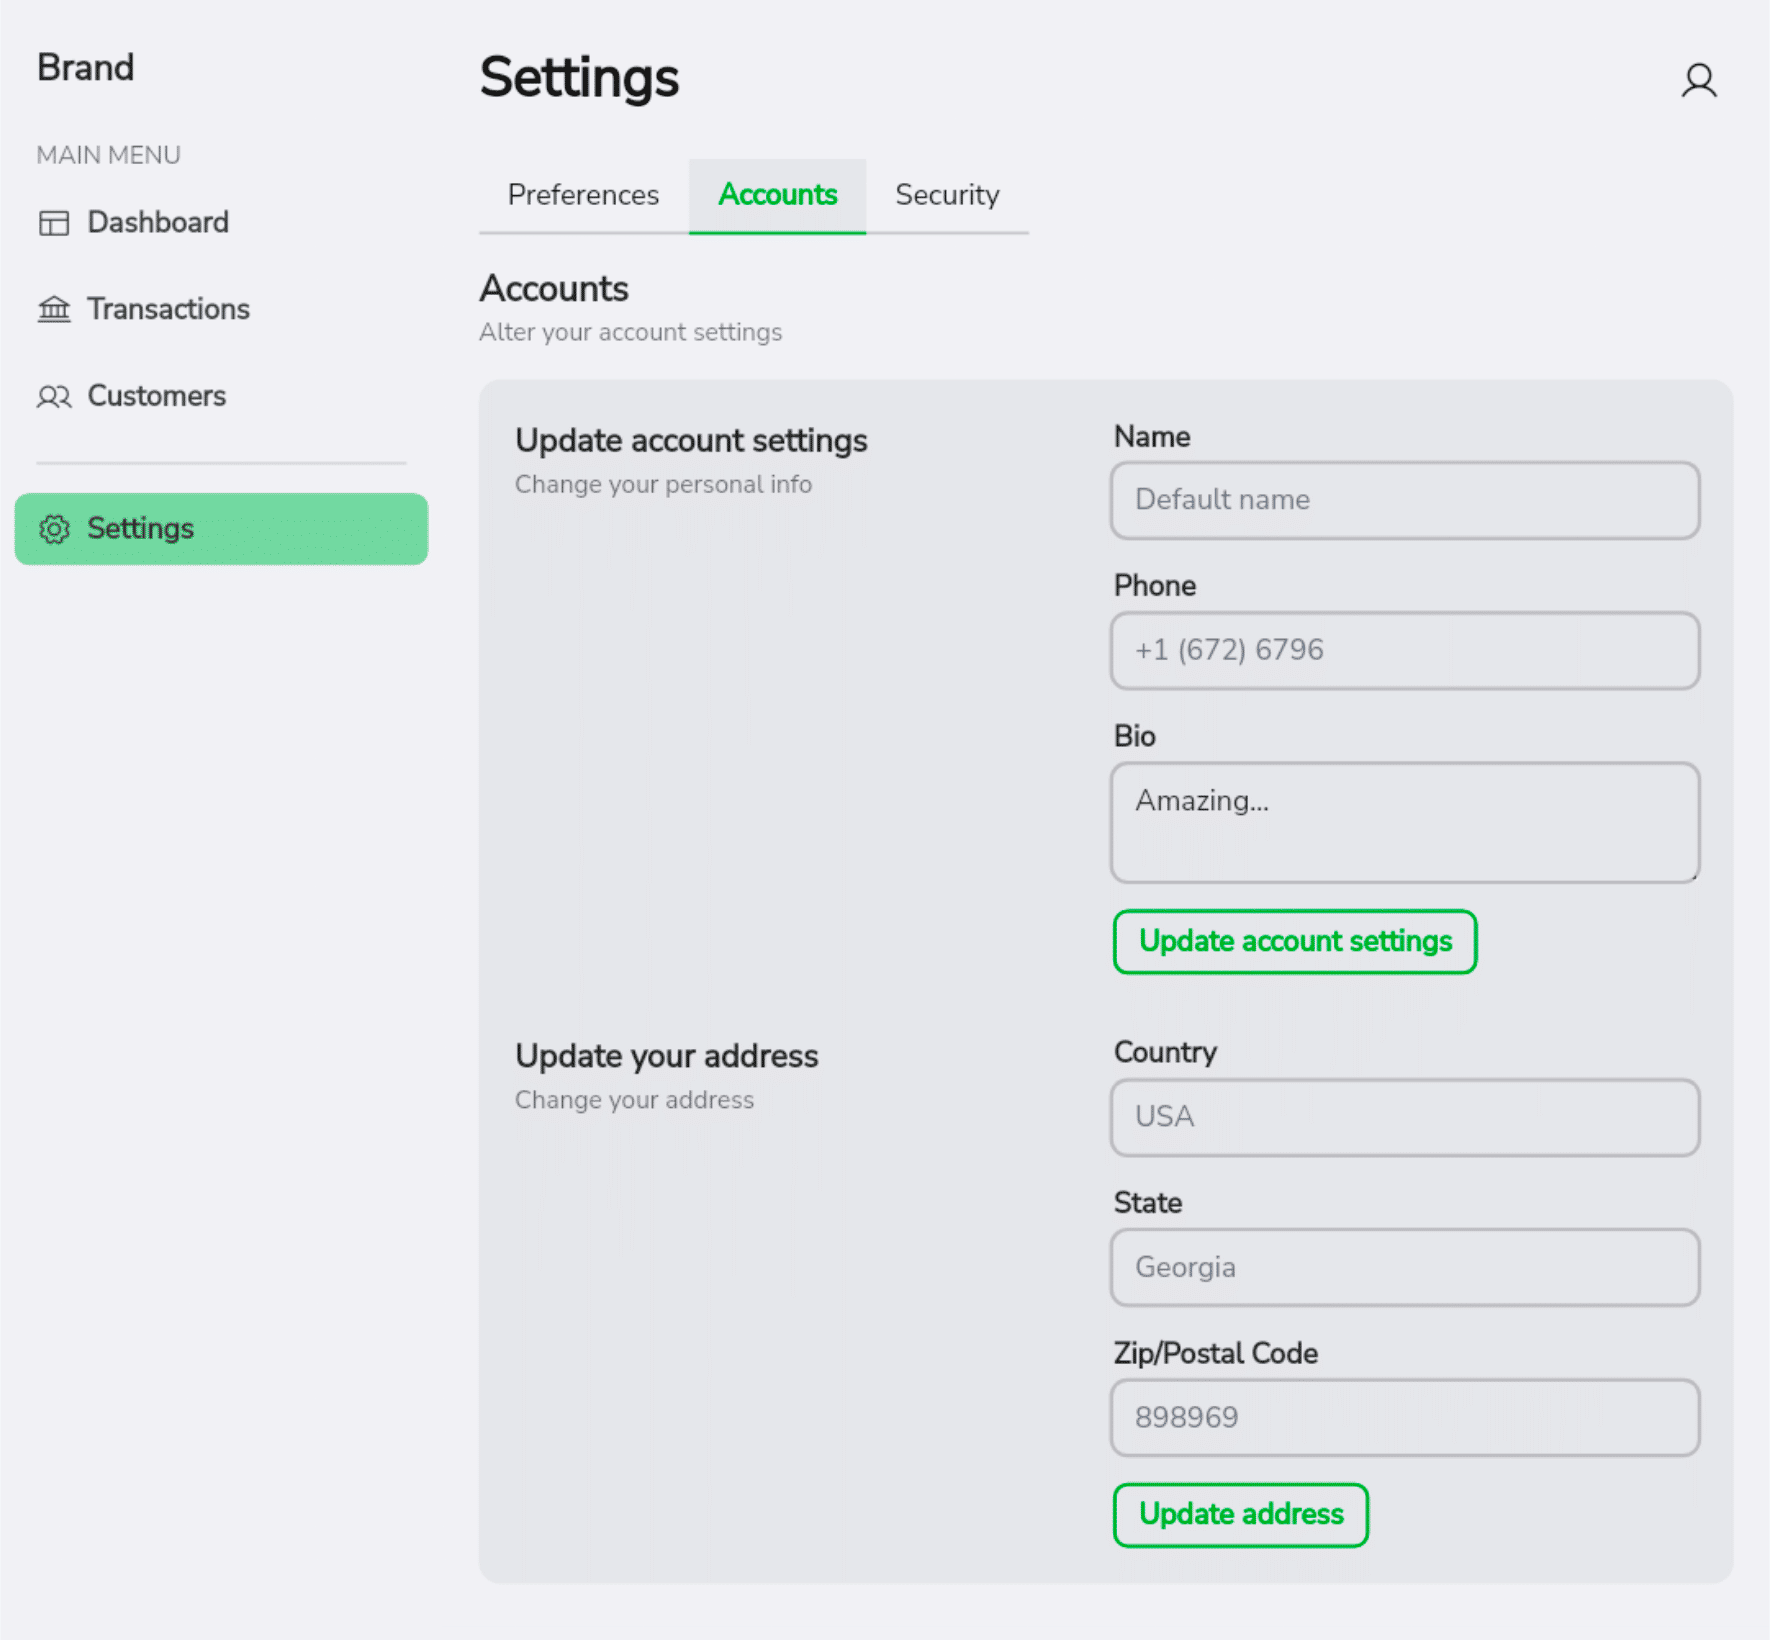Click the user profile icon
Screen dimensions: 1770x1640
(x=1698, y=80)
